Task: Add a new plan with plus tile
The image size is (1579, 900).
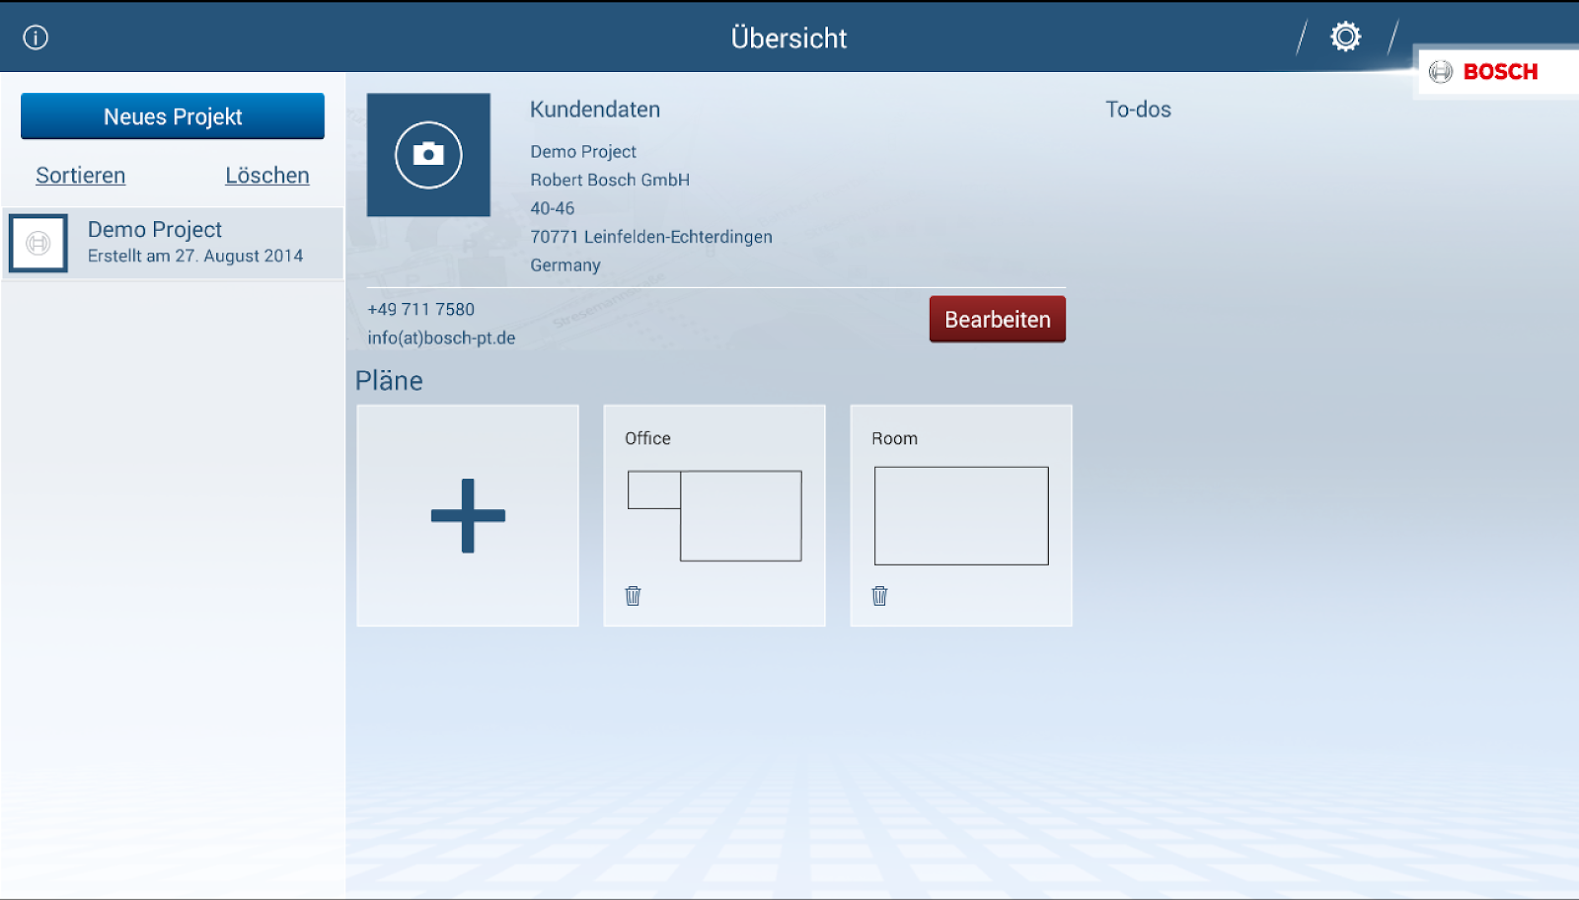Action: 468,516
